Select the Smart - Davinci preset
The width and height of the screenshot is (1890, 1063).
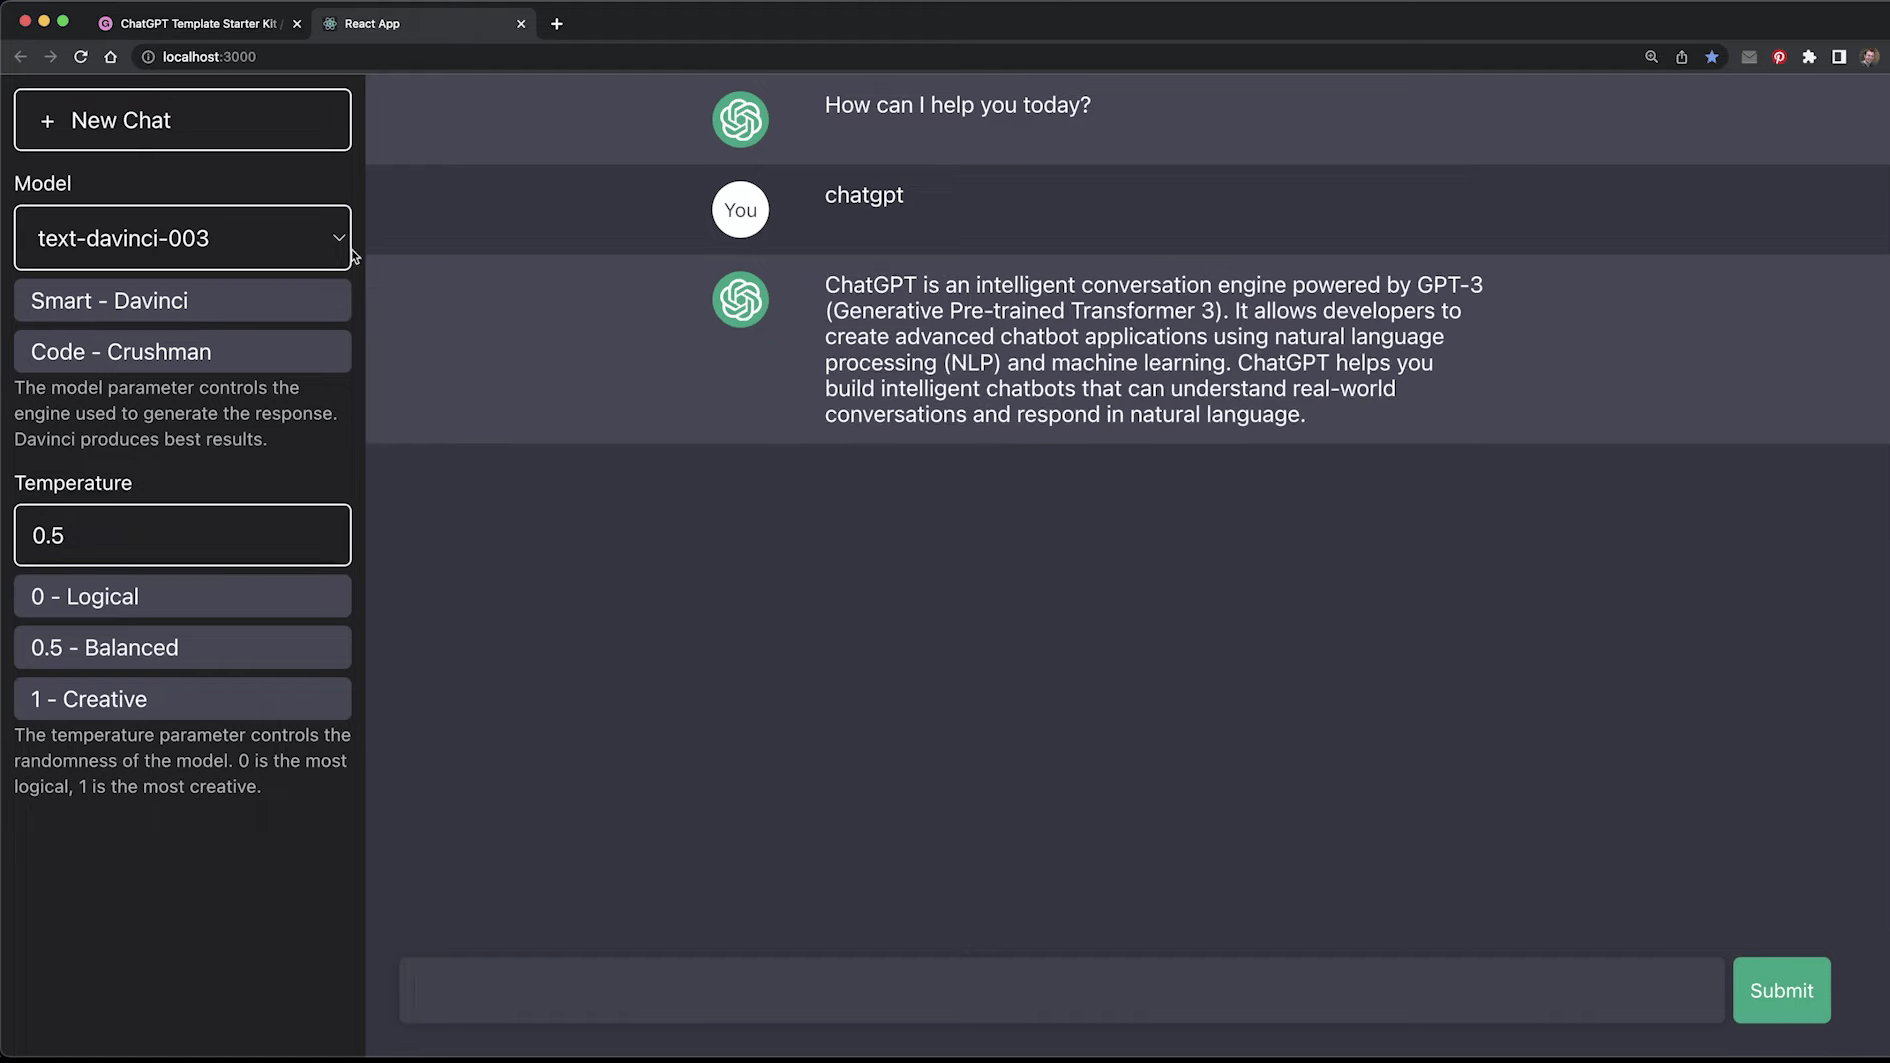click(183, 301)
